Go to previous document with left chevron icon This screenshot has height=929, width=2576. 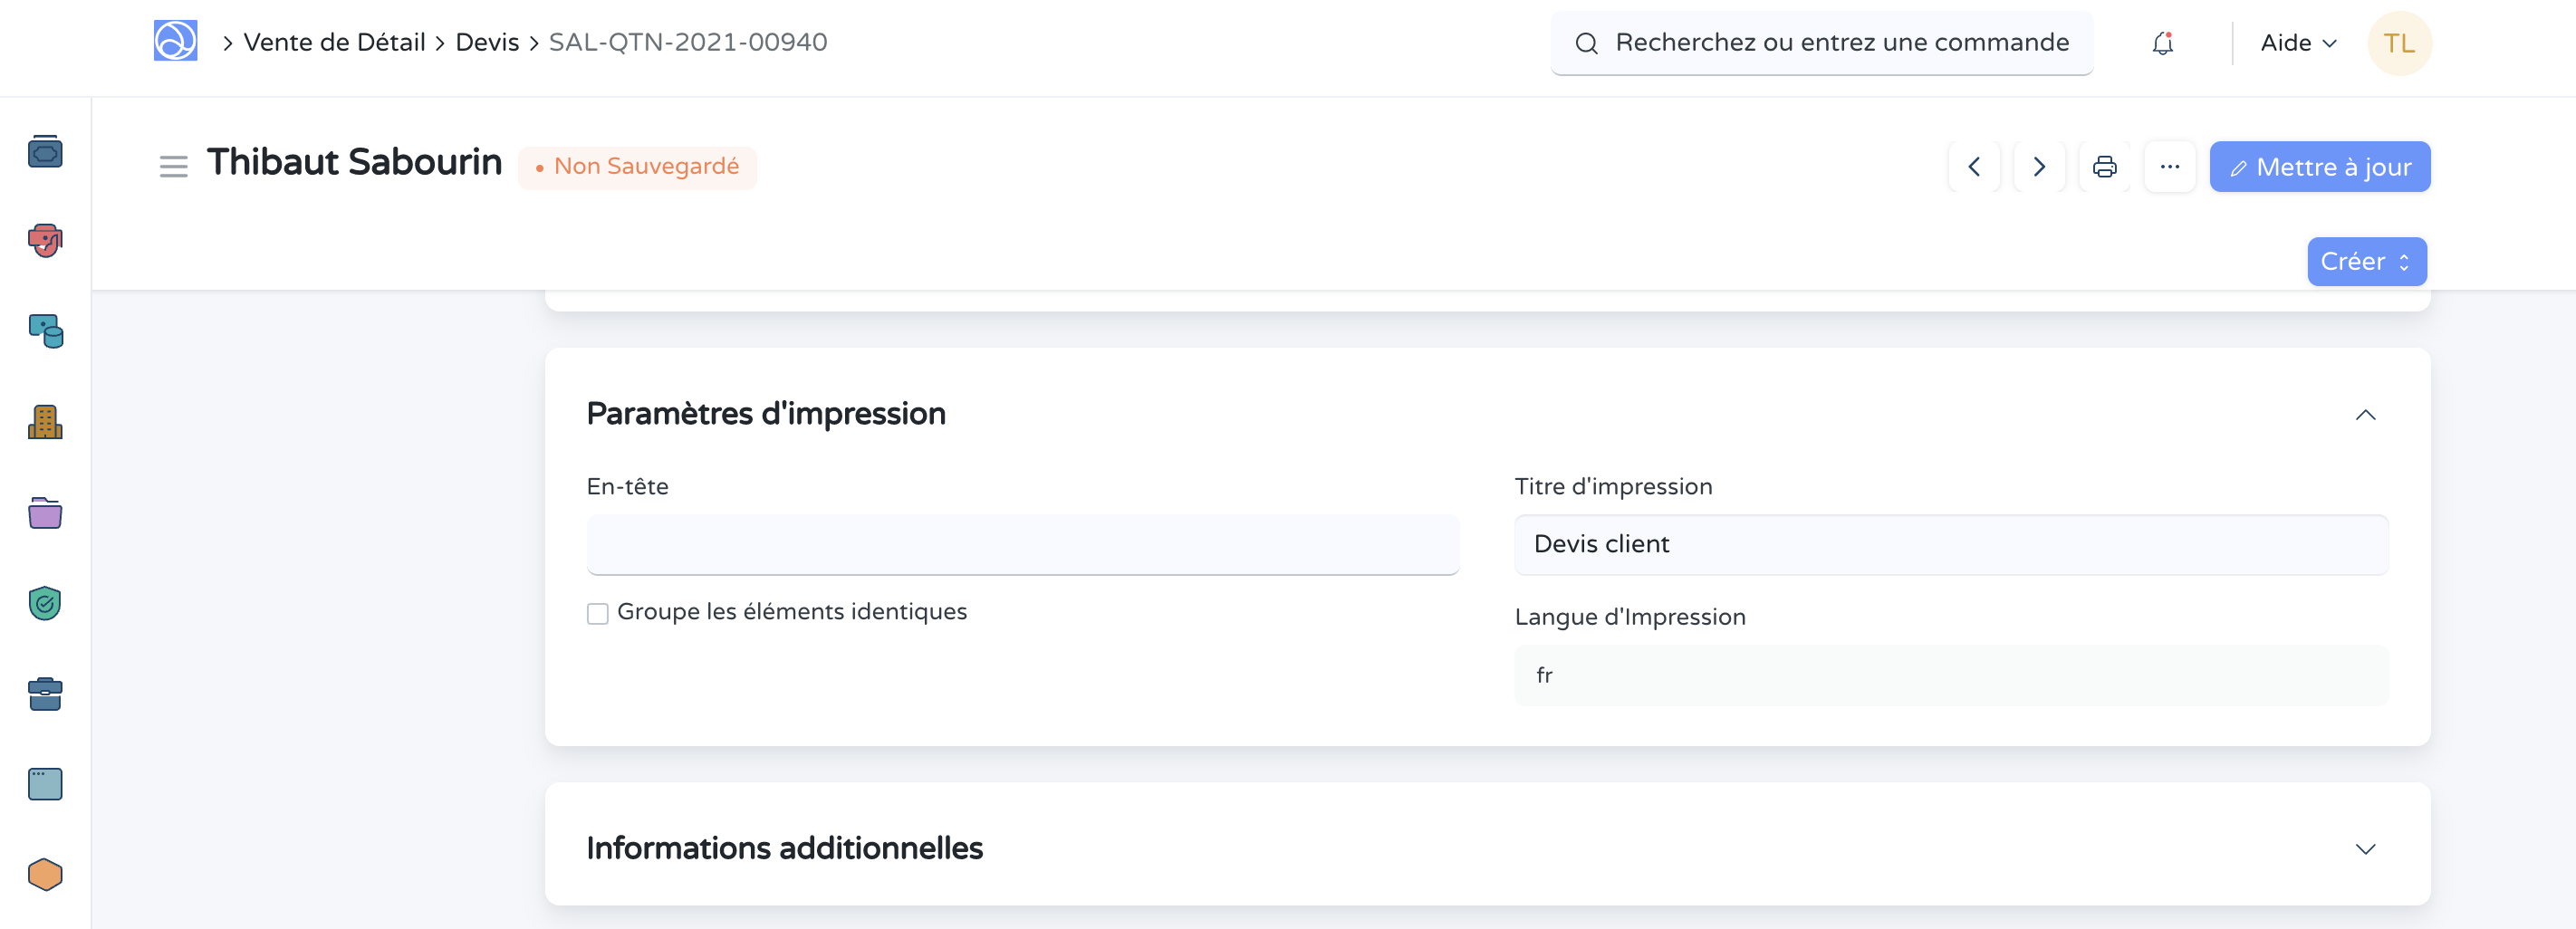click(x=1973, y=167)
